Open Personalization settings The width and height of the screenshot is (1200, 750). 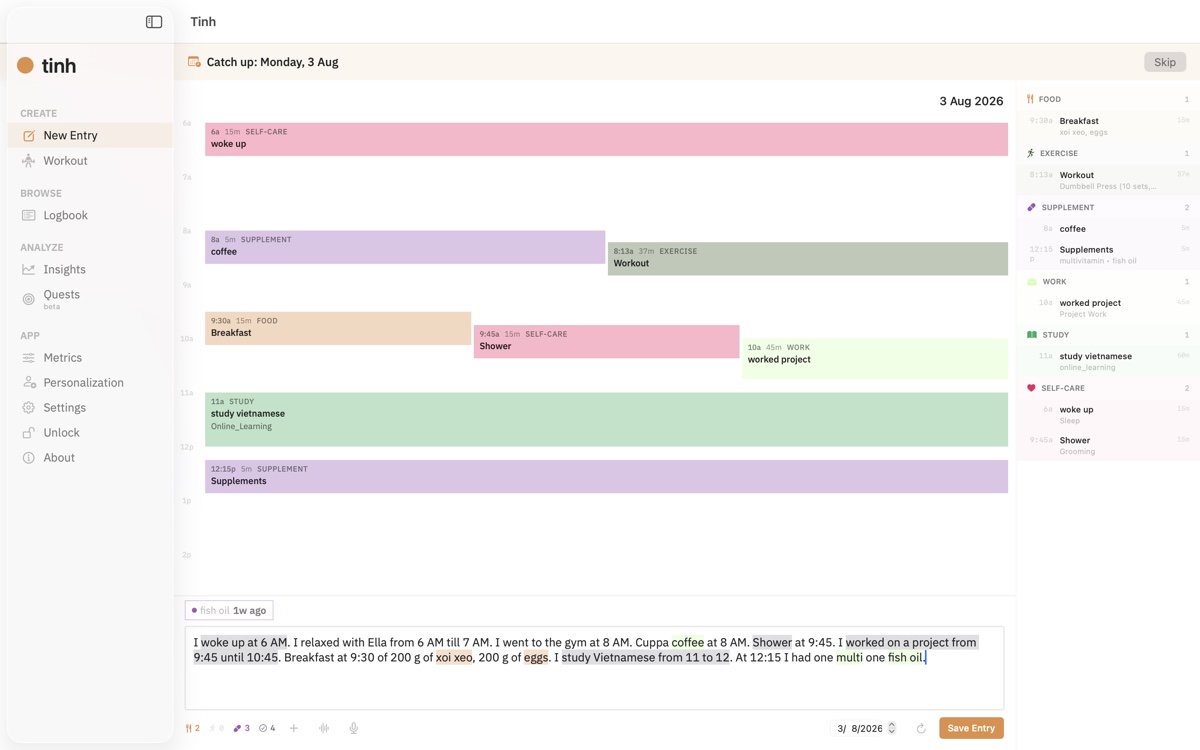[90, 382]
